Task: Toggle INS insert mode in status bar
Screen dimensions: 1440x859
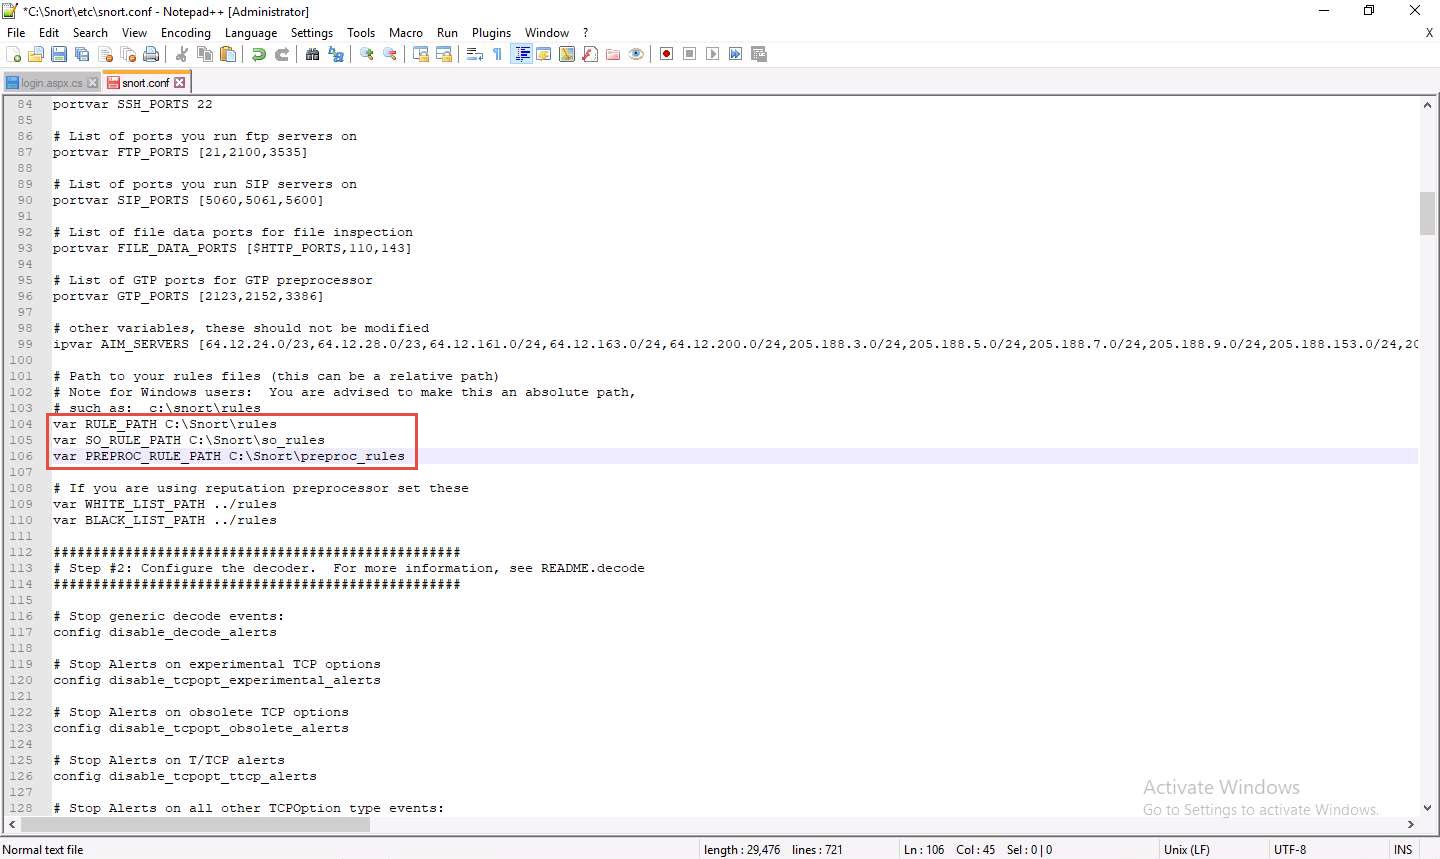Action: click(1403, 850)
